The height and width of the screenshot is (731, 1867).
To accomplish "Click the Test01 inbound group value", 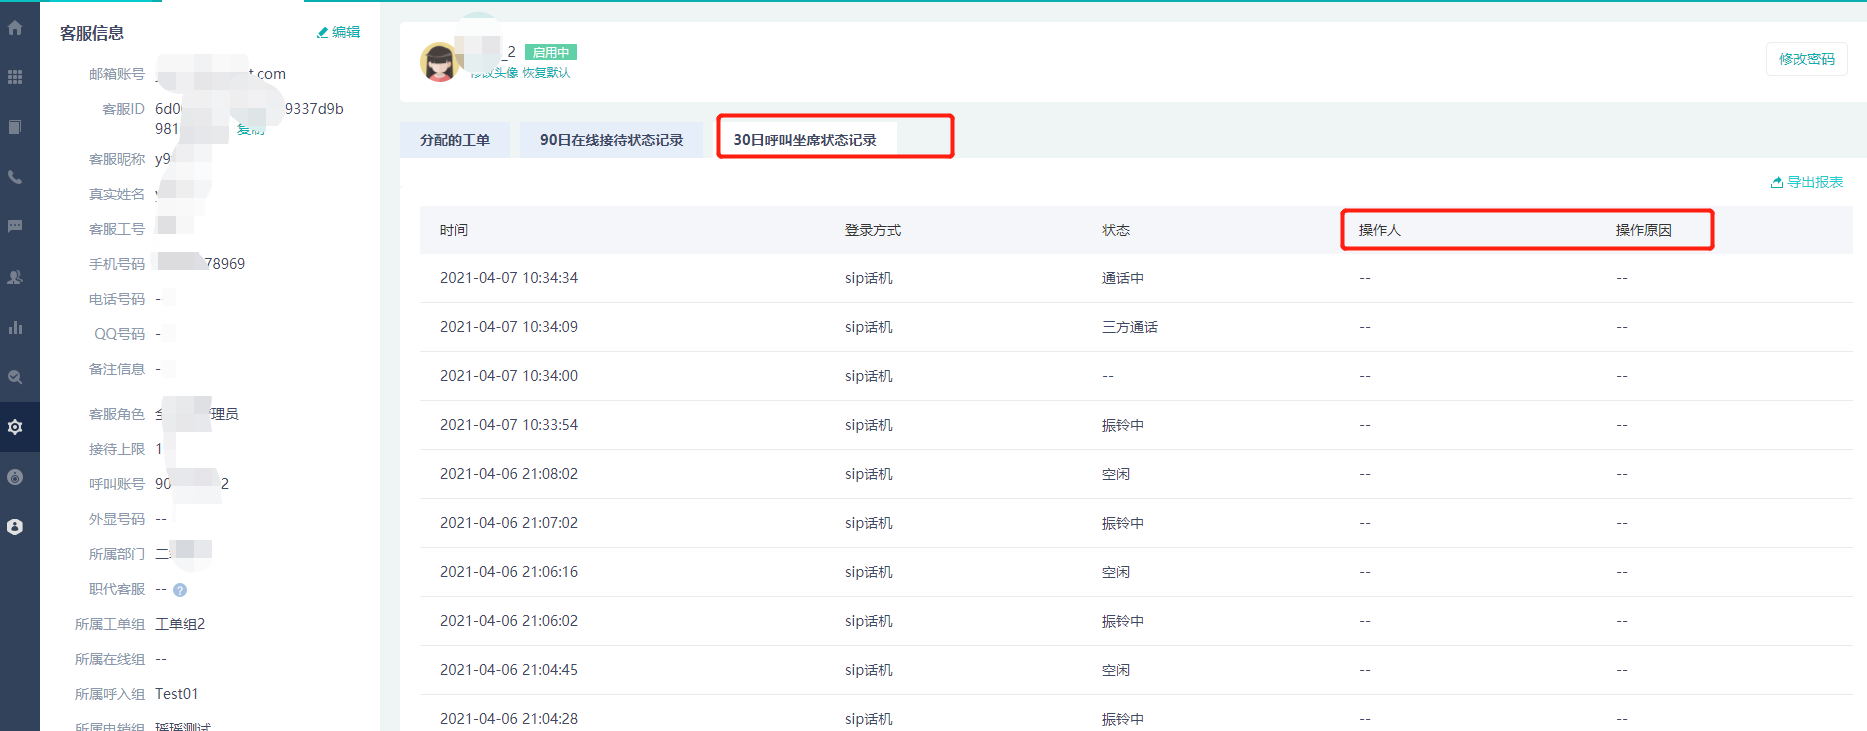I will (x=177, y=694).
